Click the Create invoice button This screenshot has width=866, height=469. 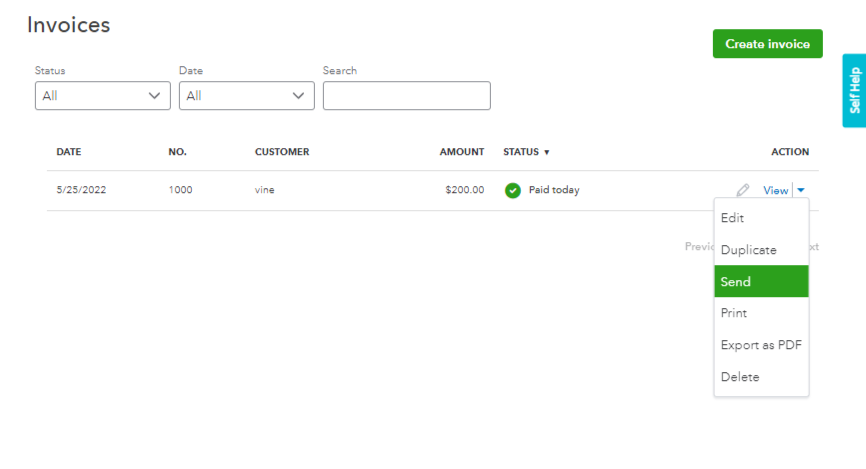click(x=767, y=44)
